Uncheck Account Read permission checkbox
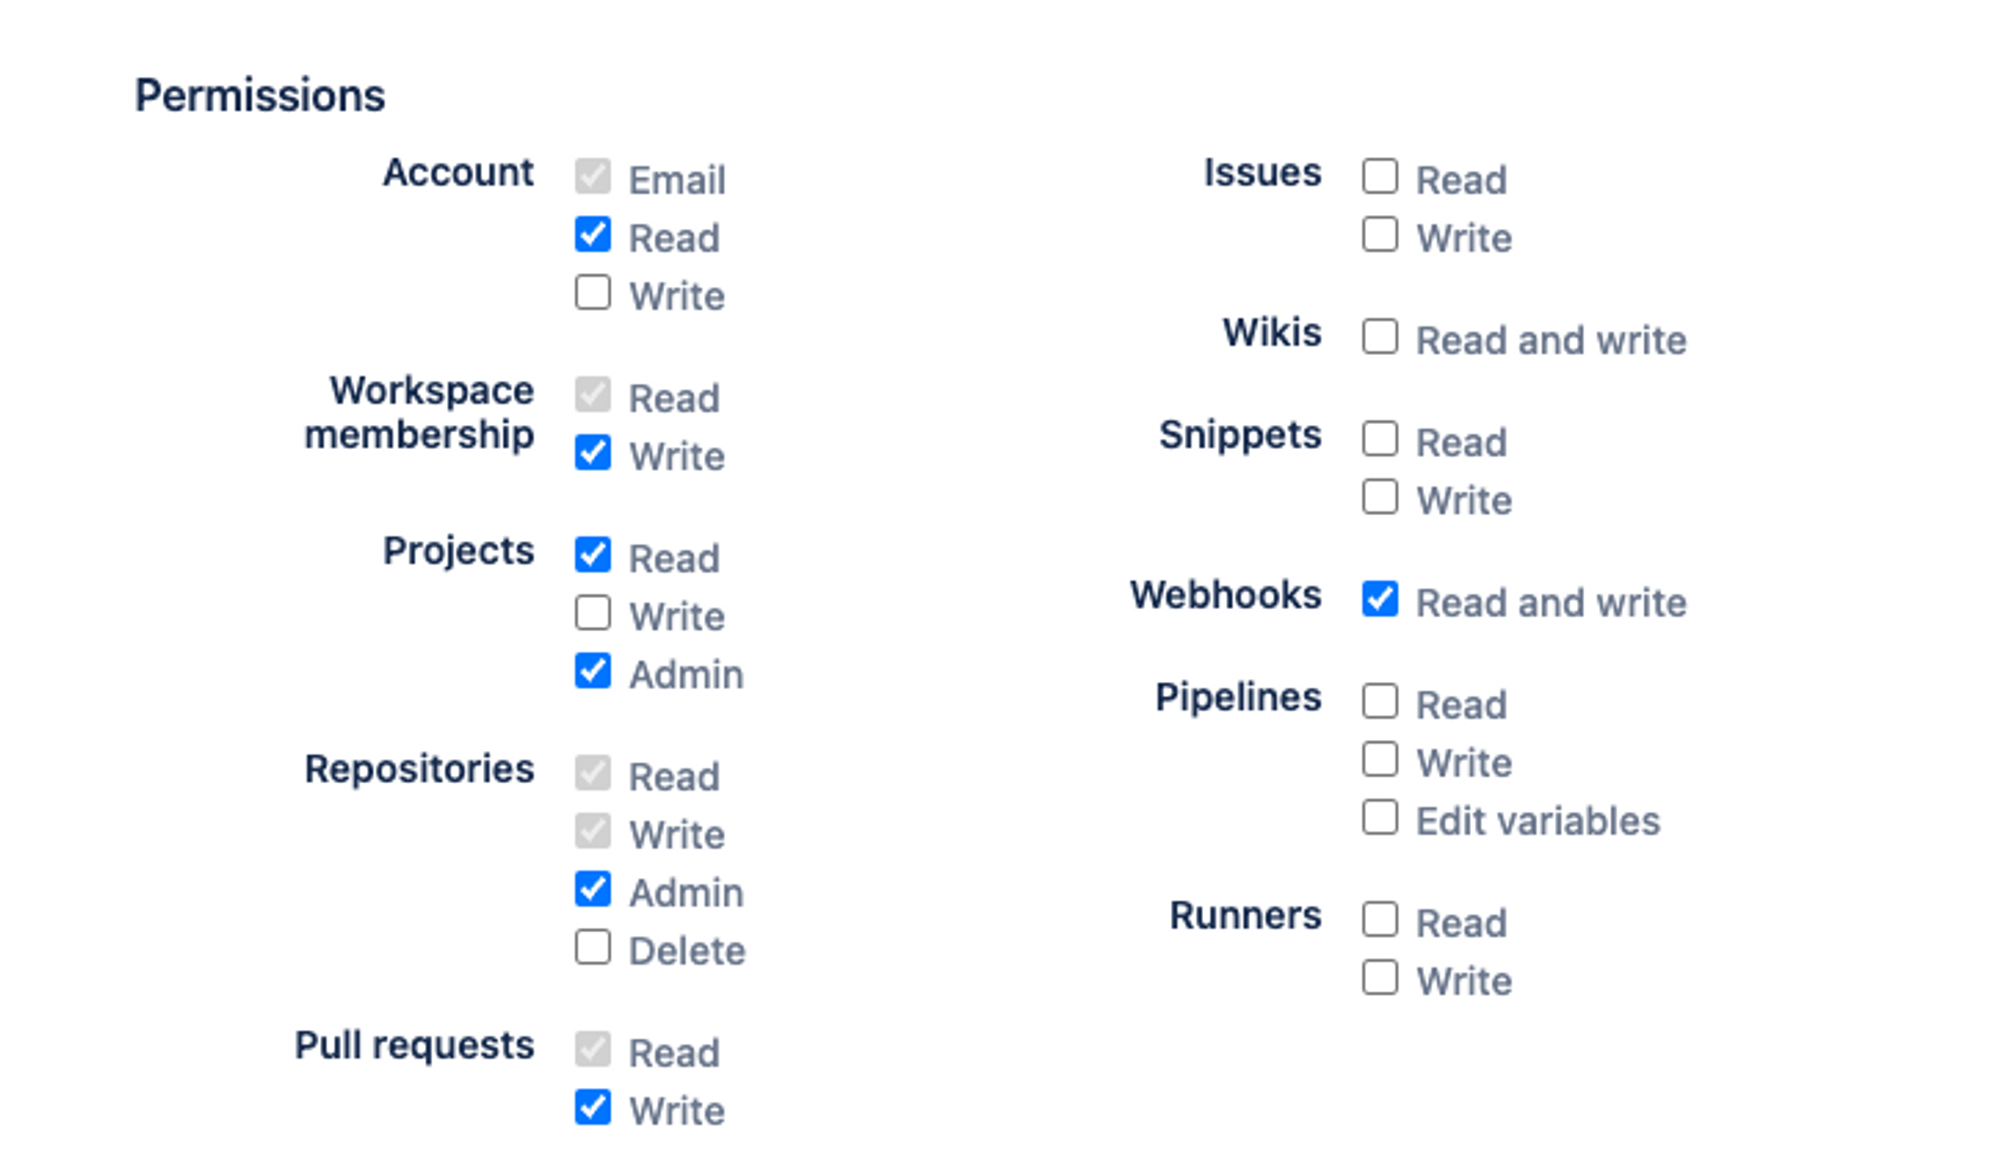Screen dimensions: 2000x1169 click(593, 235)
